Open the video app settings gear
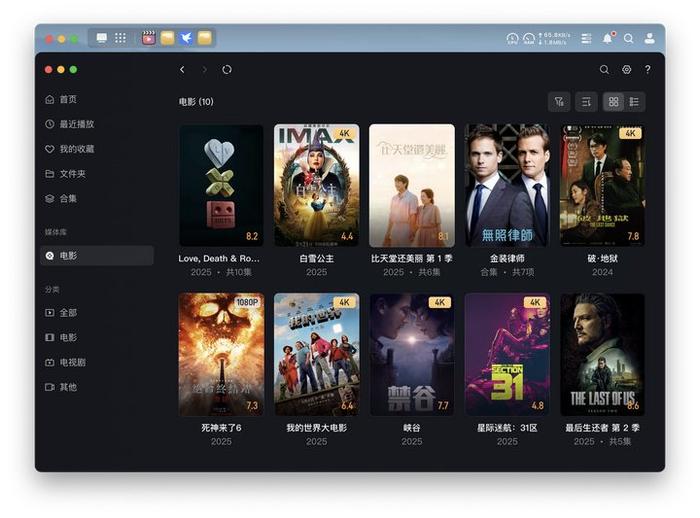Image resolution: width=700 pixels, height=518 pixels. coord(626,70)
